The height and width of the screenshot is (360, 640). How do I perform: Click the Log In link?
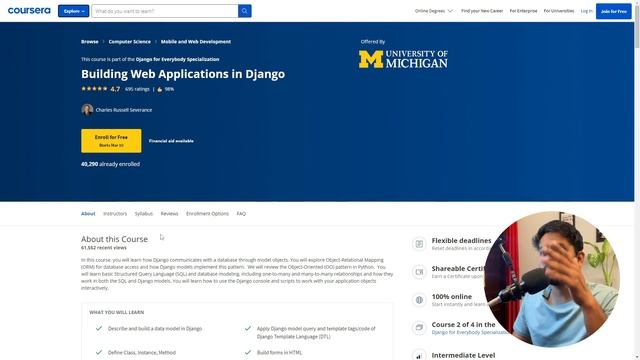point(586,11)
